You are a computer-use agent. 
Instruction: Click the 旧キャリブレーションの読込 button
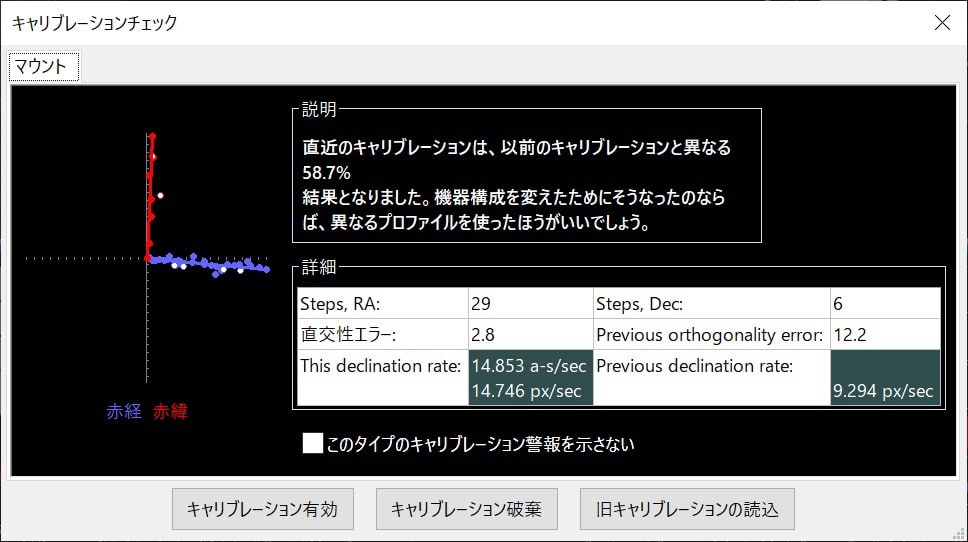[686, 509]
